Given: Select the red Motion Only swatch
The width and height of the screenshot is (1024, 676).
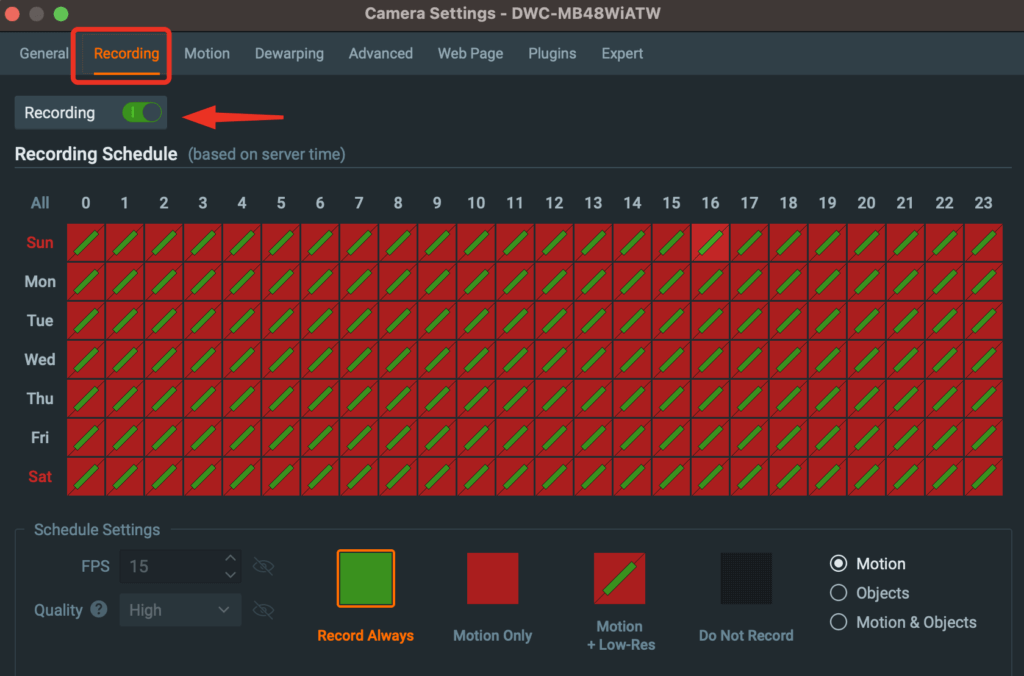Looking at the screenshot, I should click(492, 579).
